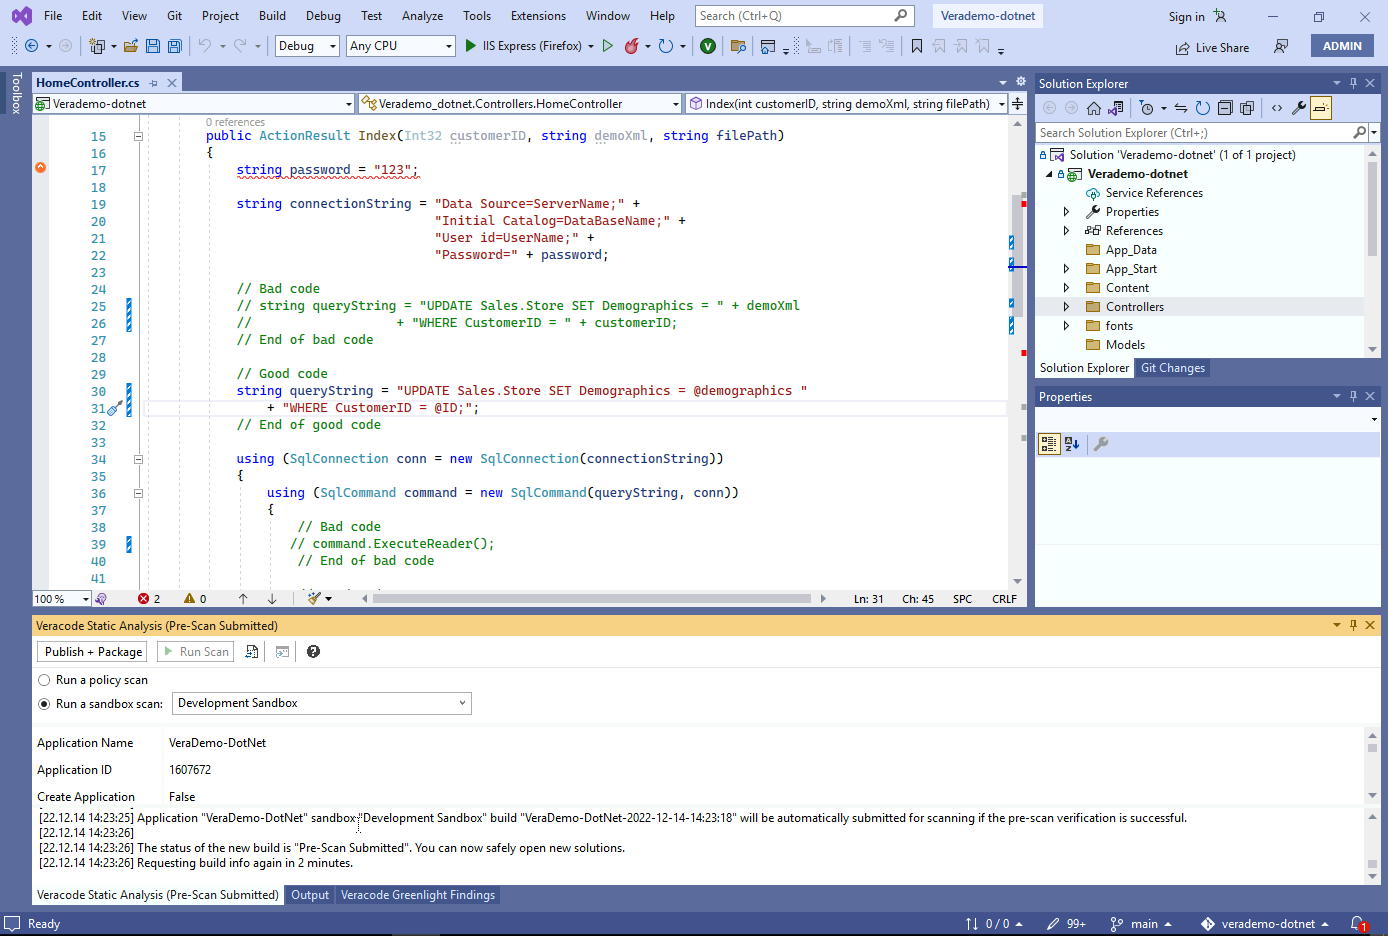Click the View Code angle-brackets icon
Screen dimensions: 1388x936
[x=1277, y=108]
